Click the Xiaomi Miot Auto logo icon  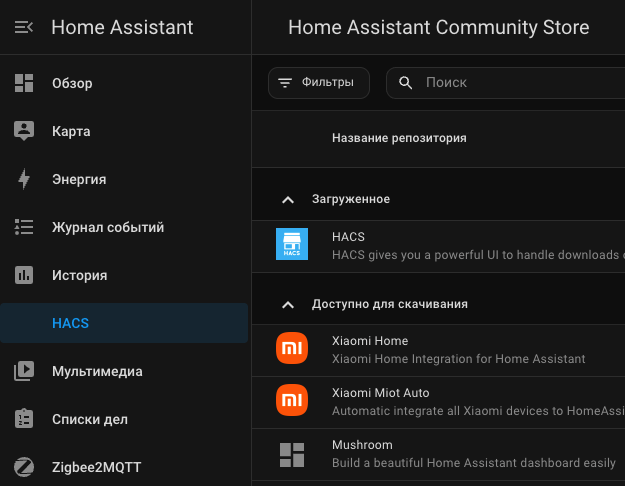click(x=292, y=400)
